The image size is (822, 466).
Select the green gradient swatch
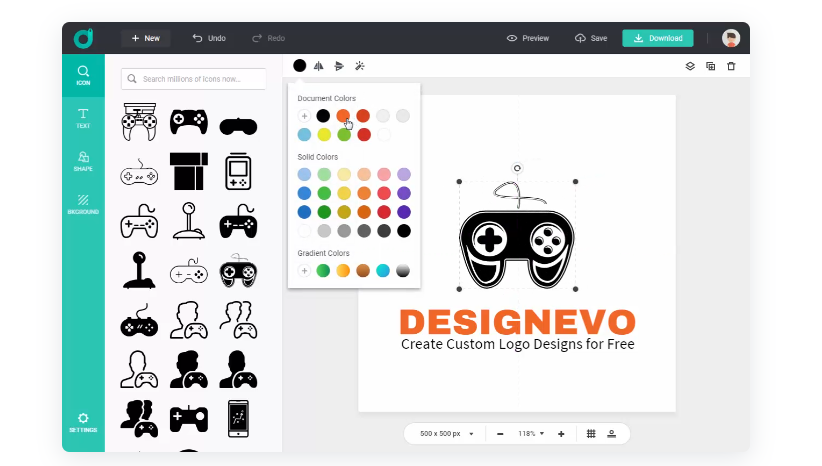point(323,270)
